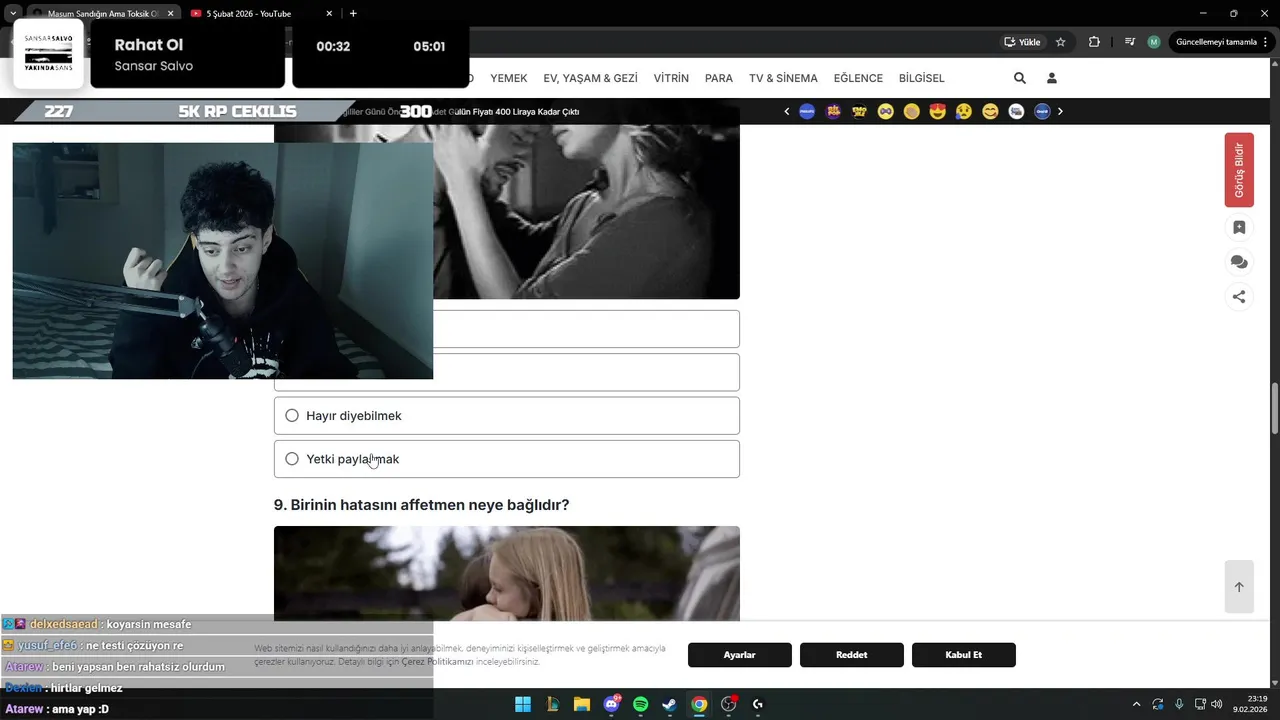The width and height of the screenshot is (1280, 720).
Task: Click the 'Rahat Ol' song title overlay
Action: pos(149,45)
